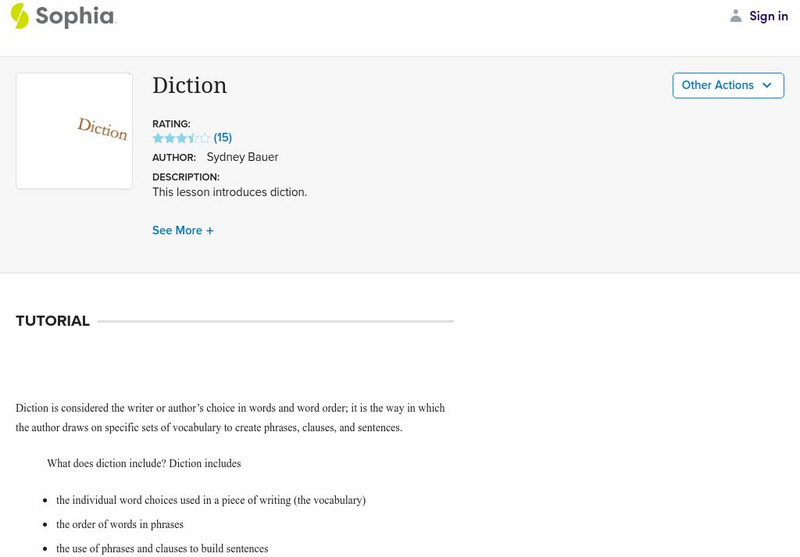Rate the lesson with the first star
The image size is (800, 557).
[158, 138]
